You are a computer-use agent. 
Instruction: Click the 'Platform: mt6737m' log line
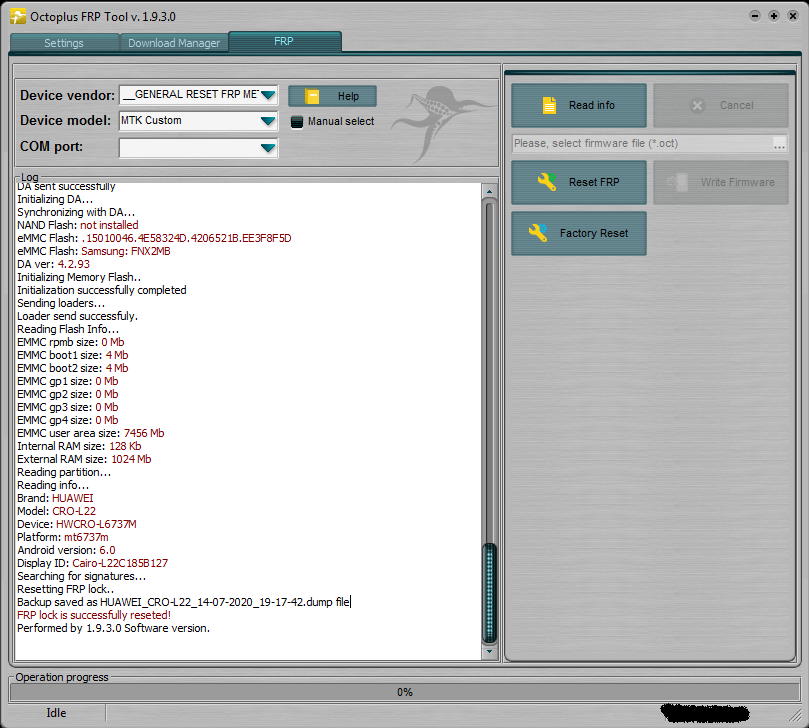click(x=63, y=537)
